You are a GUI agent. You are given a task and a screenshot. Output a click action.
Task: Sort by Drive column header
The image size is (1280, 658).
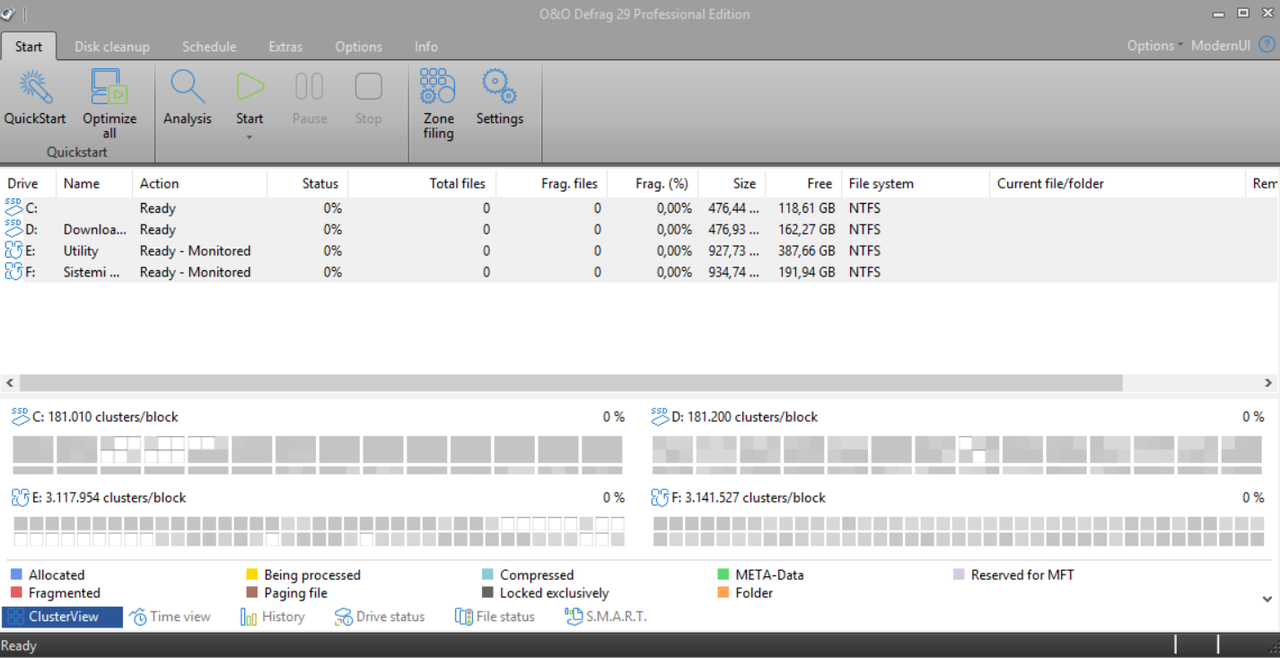29,183
